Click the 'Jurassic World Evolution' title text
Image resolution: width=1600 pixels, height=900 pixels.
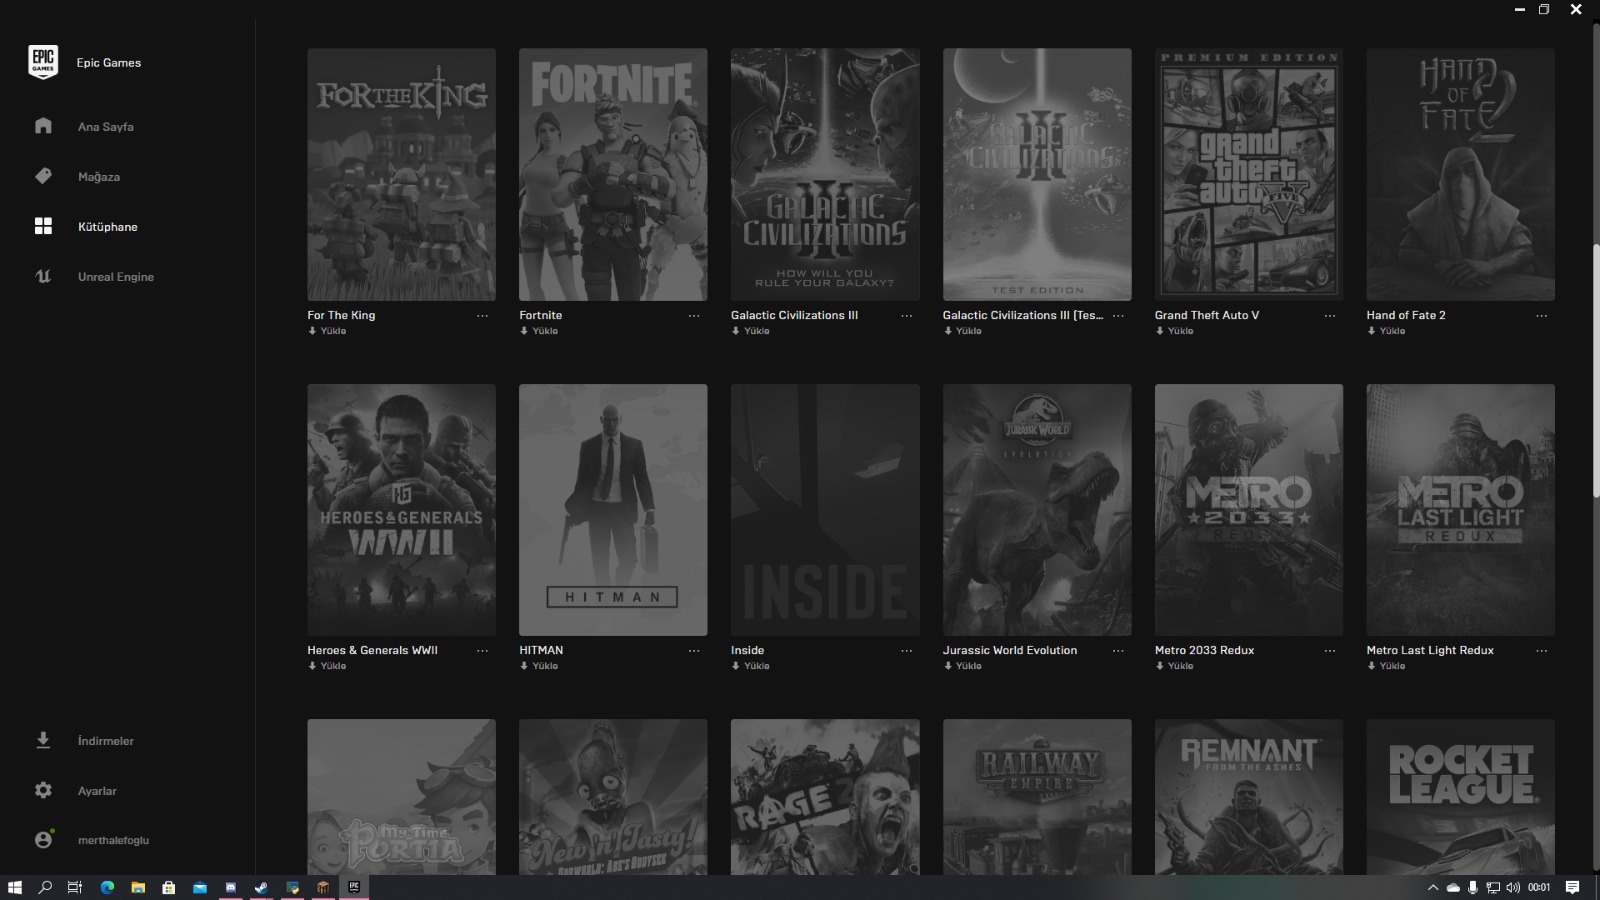tap(1010, 650)
